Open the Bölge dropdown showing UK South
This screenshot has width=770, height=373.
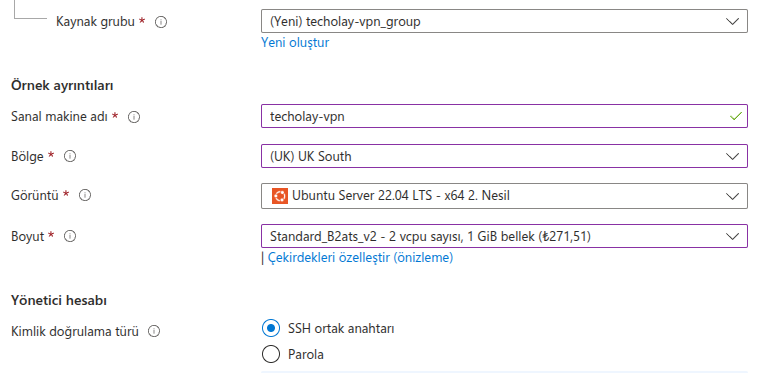(504, 156)
